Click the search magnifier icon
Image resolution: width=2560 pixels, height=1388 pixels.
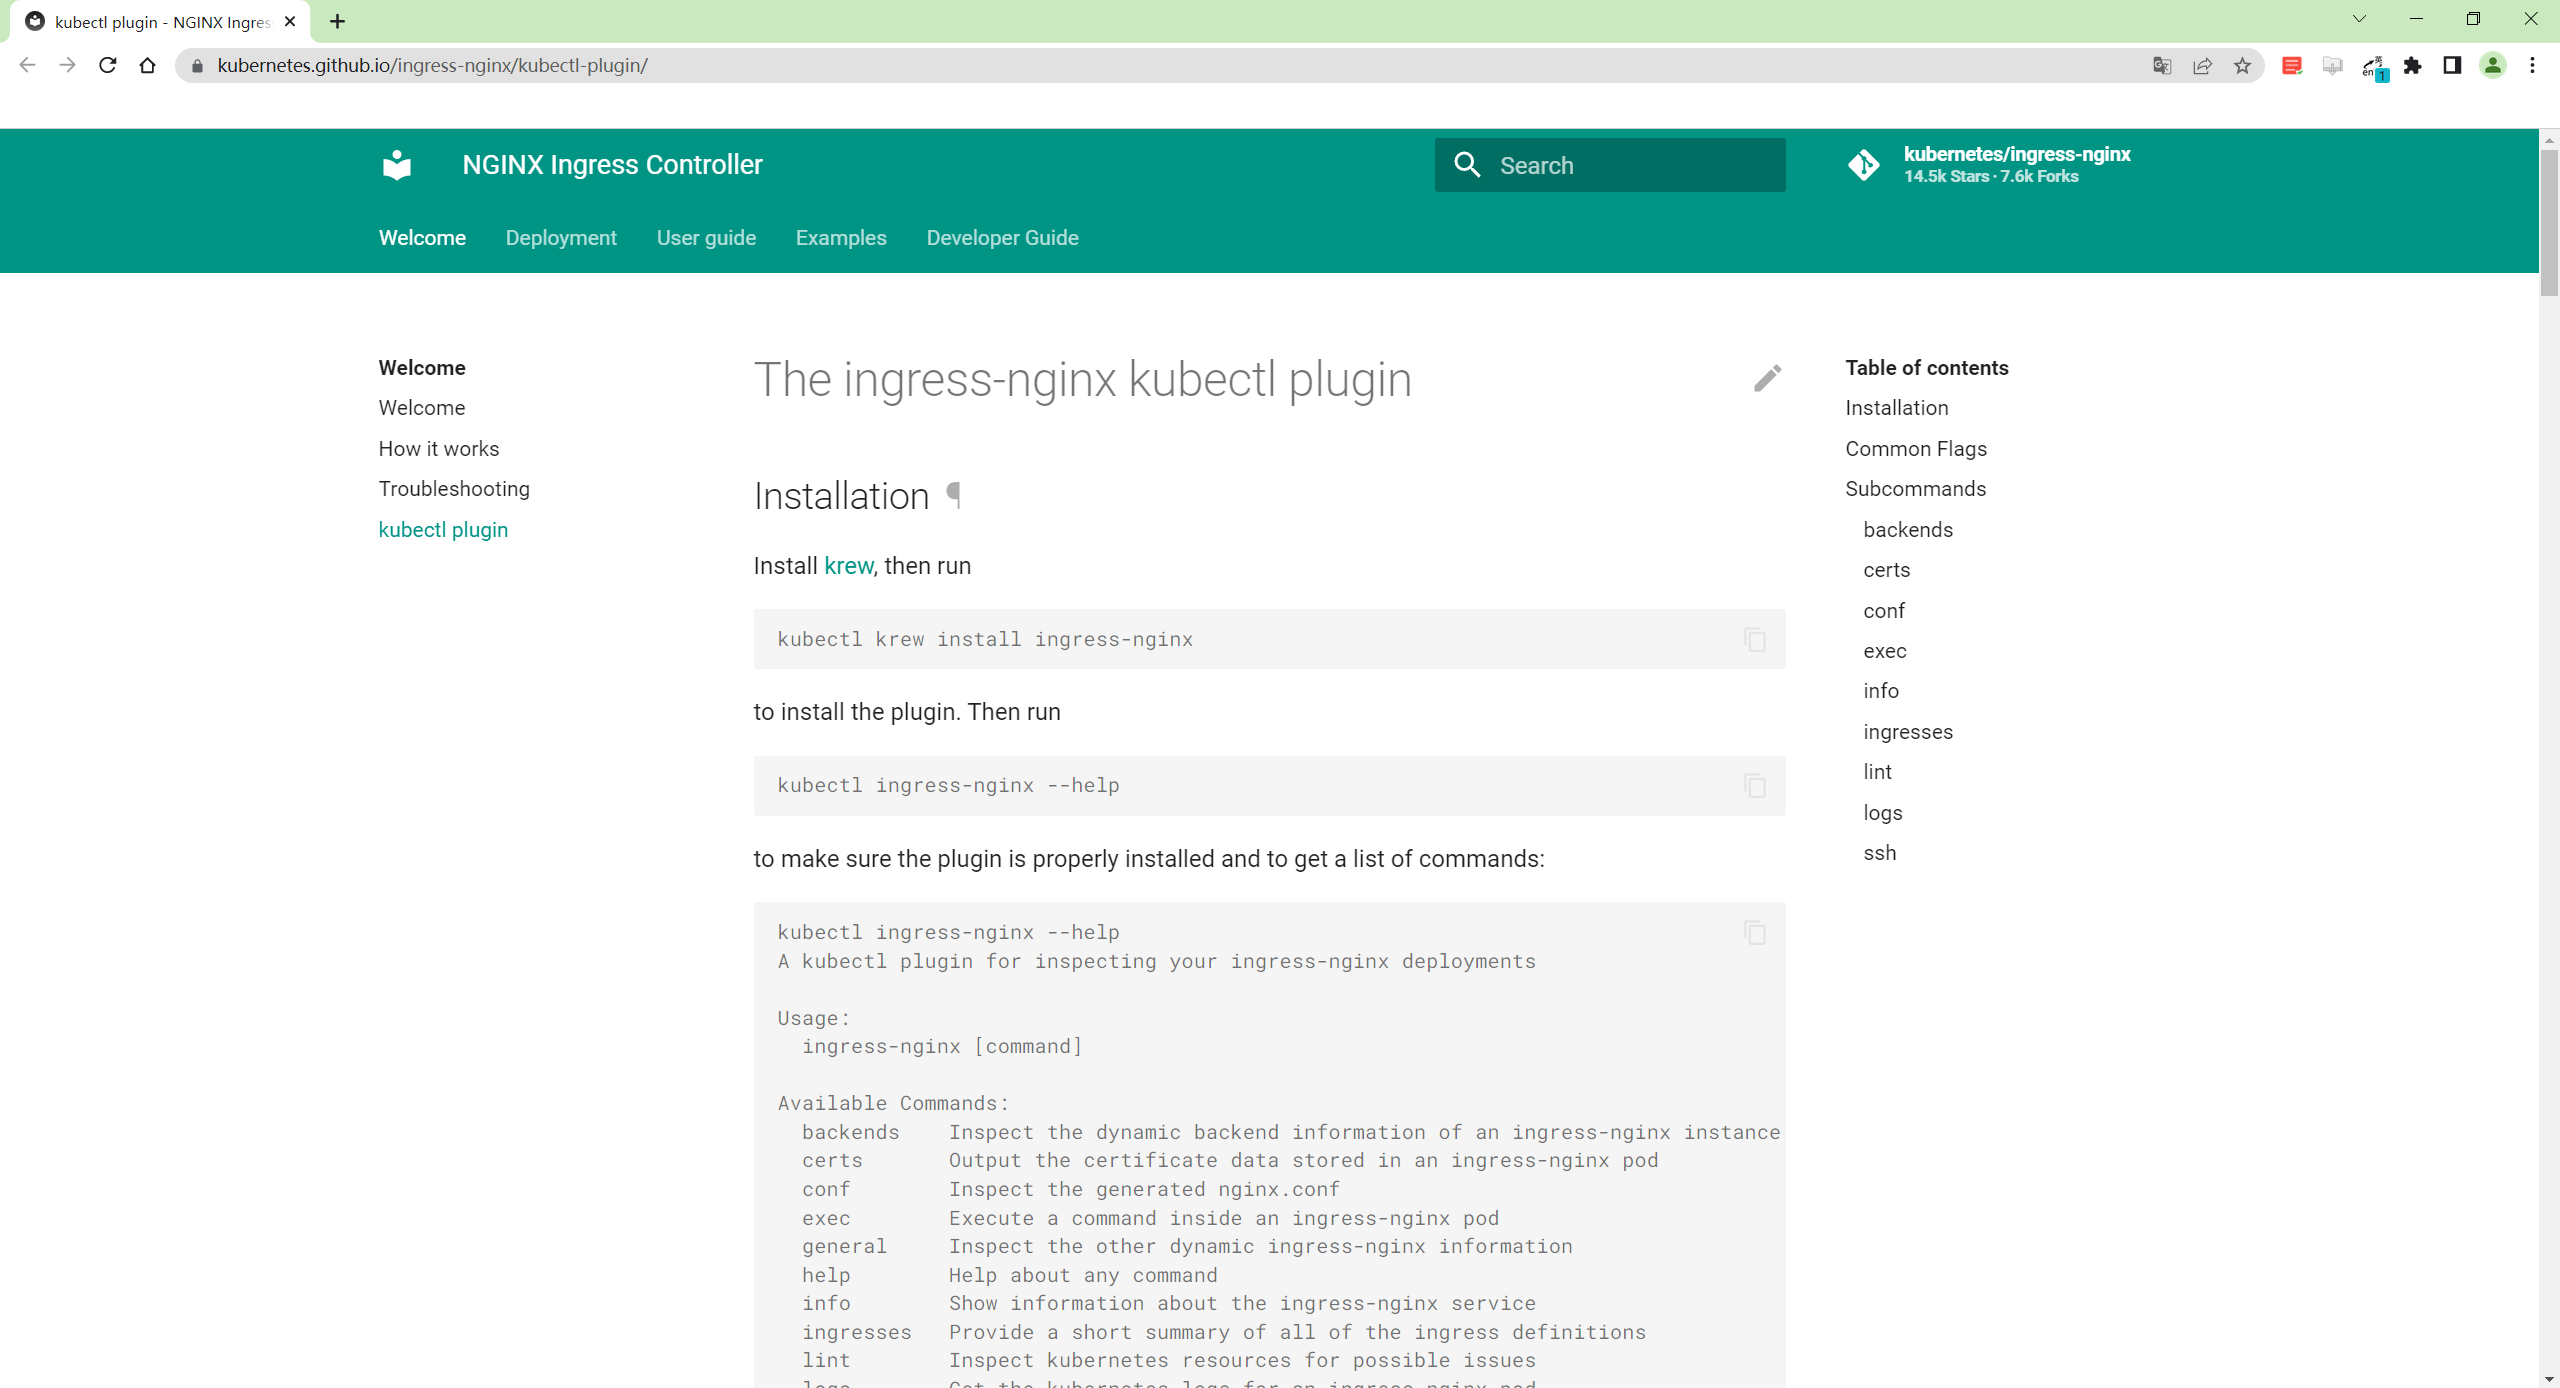(x=1467, y=165)
